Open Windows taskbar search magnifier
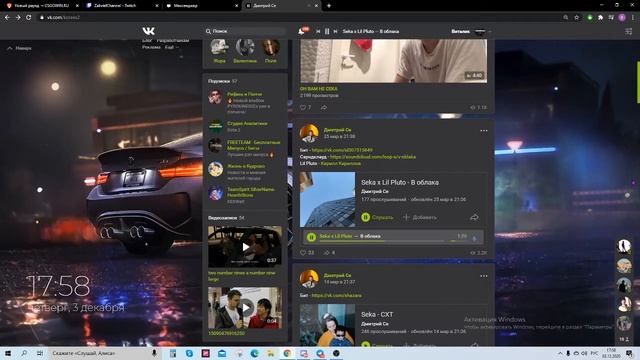This screenshot has width=640, height=360. coord(24,353)
